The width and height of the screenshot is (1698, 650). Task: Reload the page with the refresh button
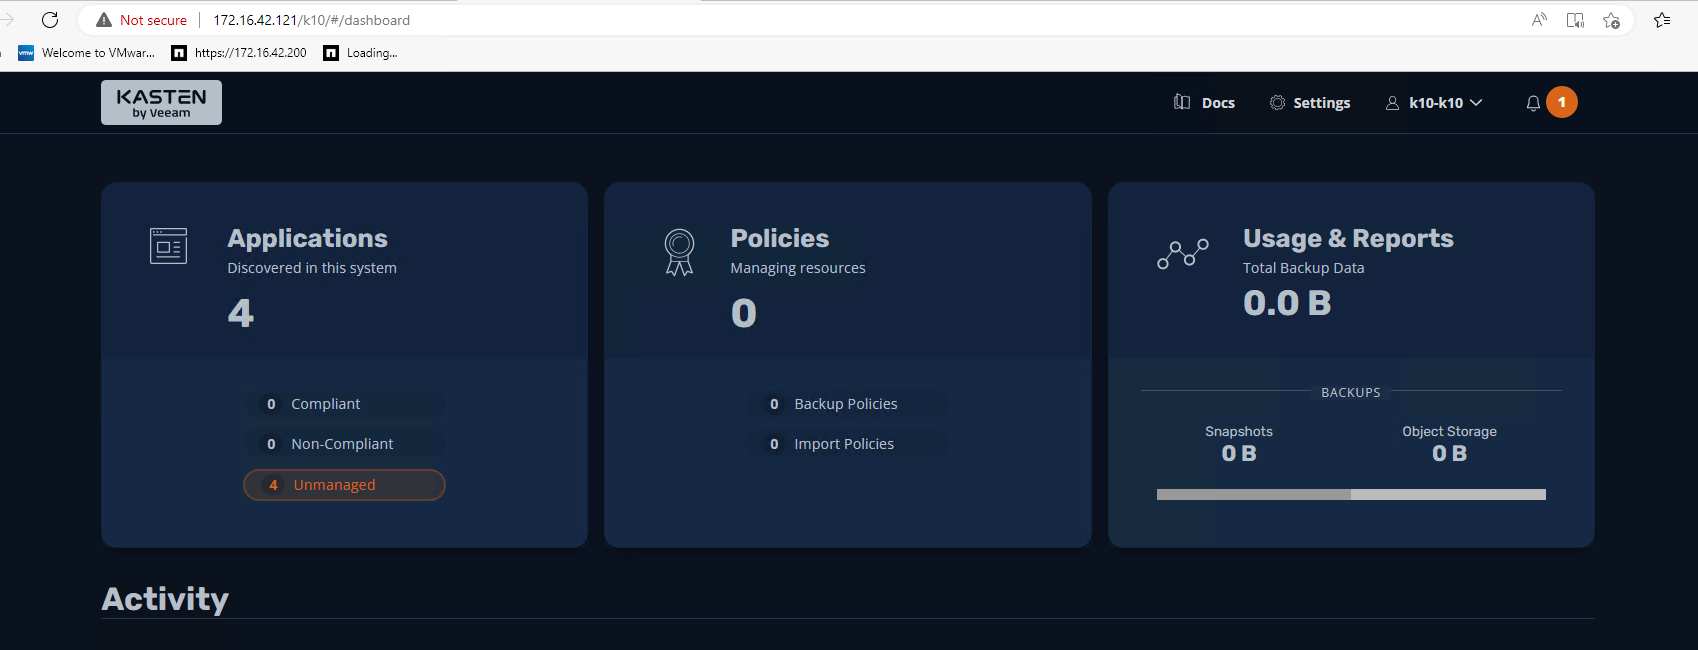coord(50,20)
